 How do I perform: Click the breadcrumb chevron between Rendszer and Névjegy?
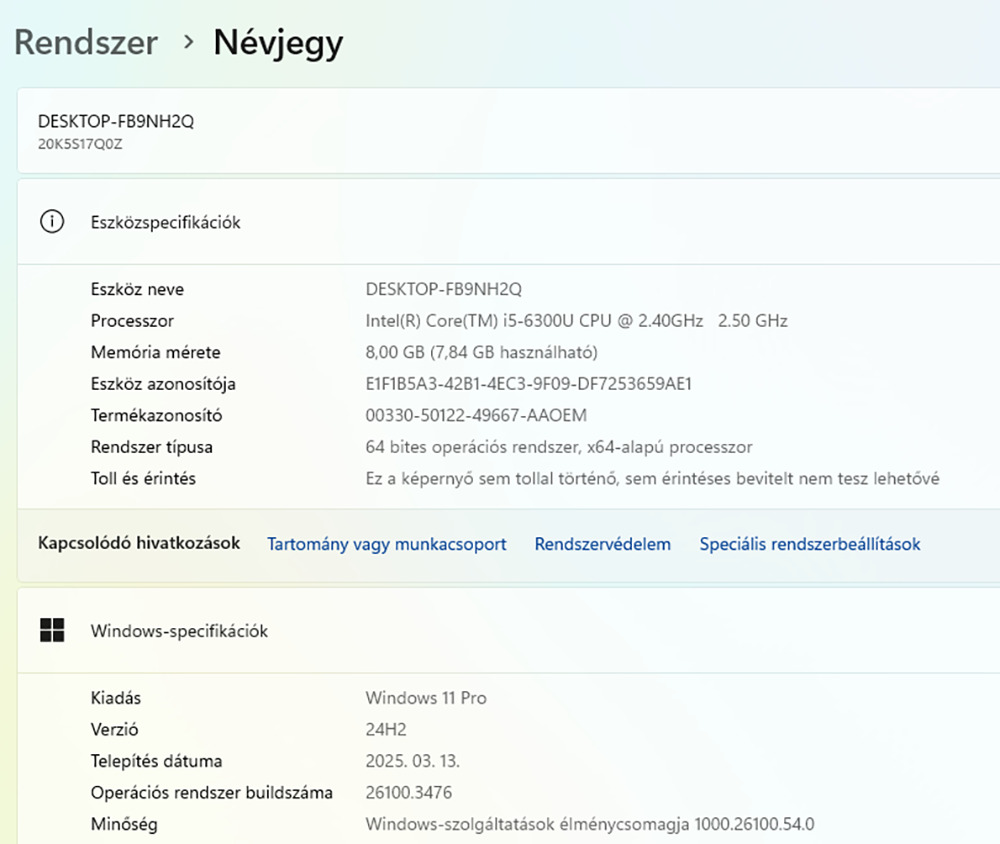tap(188, 42)
